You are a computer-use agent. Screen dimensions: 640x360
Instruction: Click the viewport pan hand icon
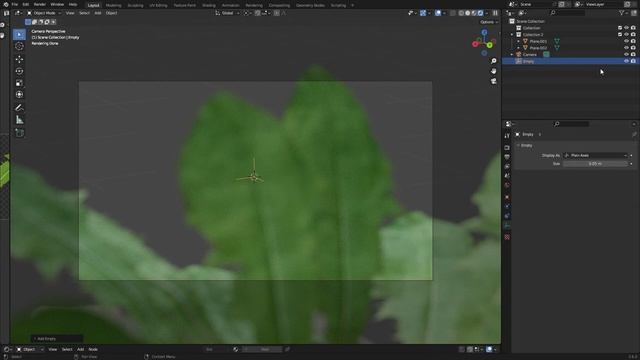(x=494, y=71)
